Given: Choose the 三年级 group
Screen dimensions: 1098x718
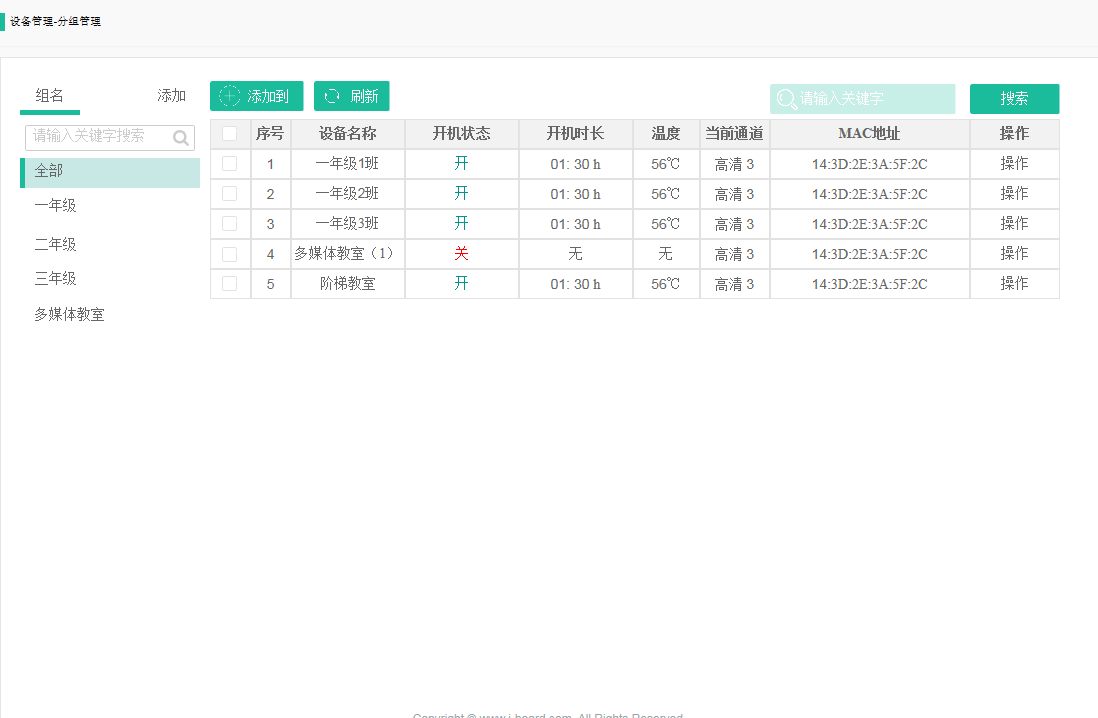Looking at the screenshot, I should point(56,279).
